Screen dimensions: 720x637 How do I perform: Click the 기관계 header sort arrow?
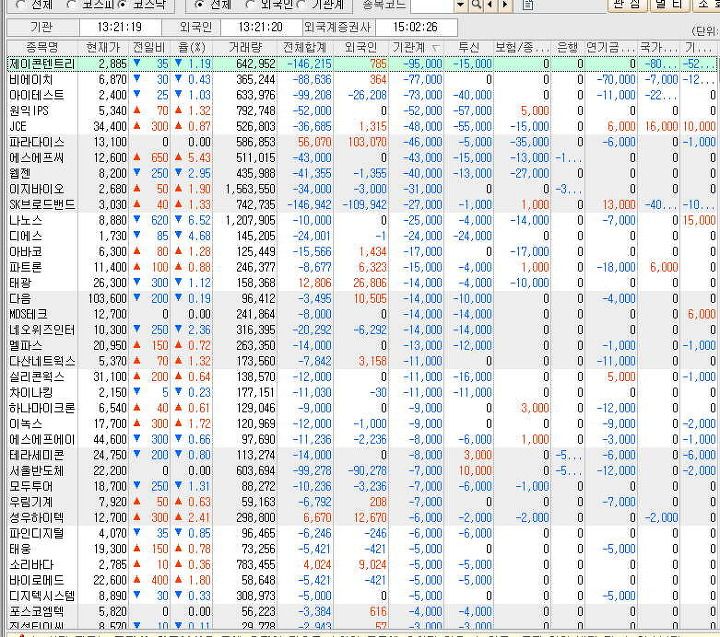436,48
